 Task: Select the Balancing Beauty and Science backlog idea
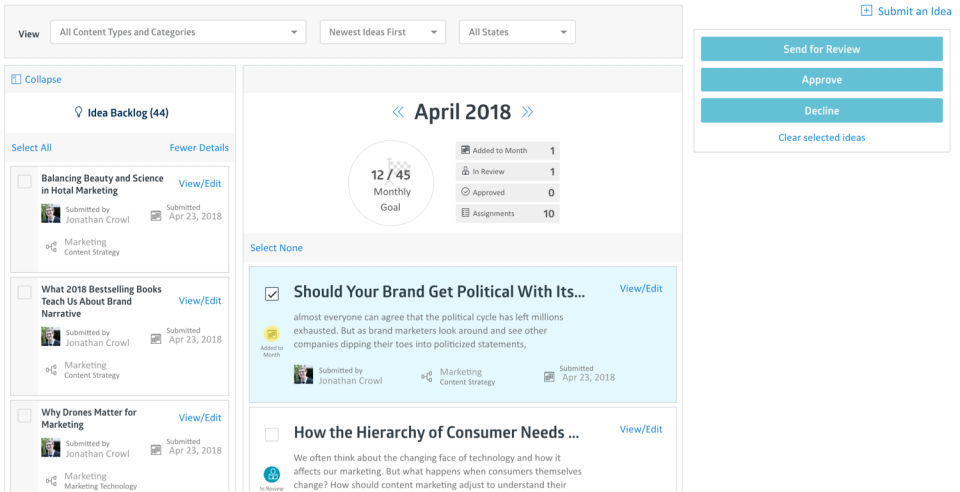25,181
